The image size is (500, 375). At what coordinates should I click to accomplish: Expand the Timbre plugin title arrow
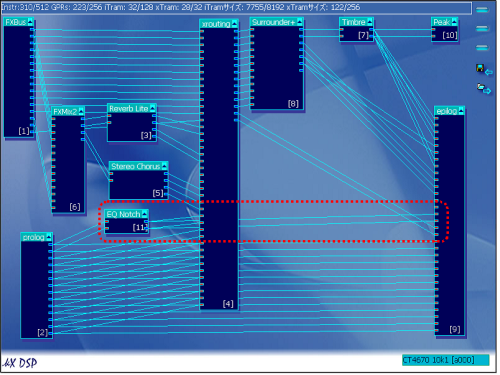[369, 22]
